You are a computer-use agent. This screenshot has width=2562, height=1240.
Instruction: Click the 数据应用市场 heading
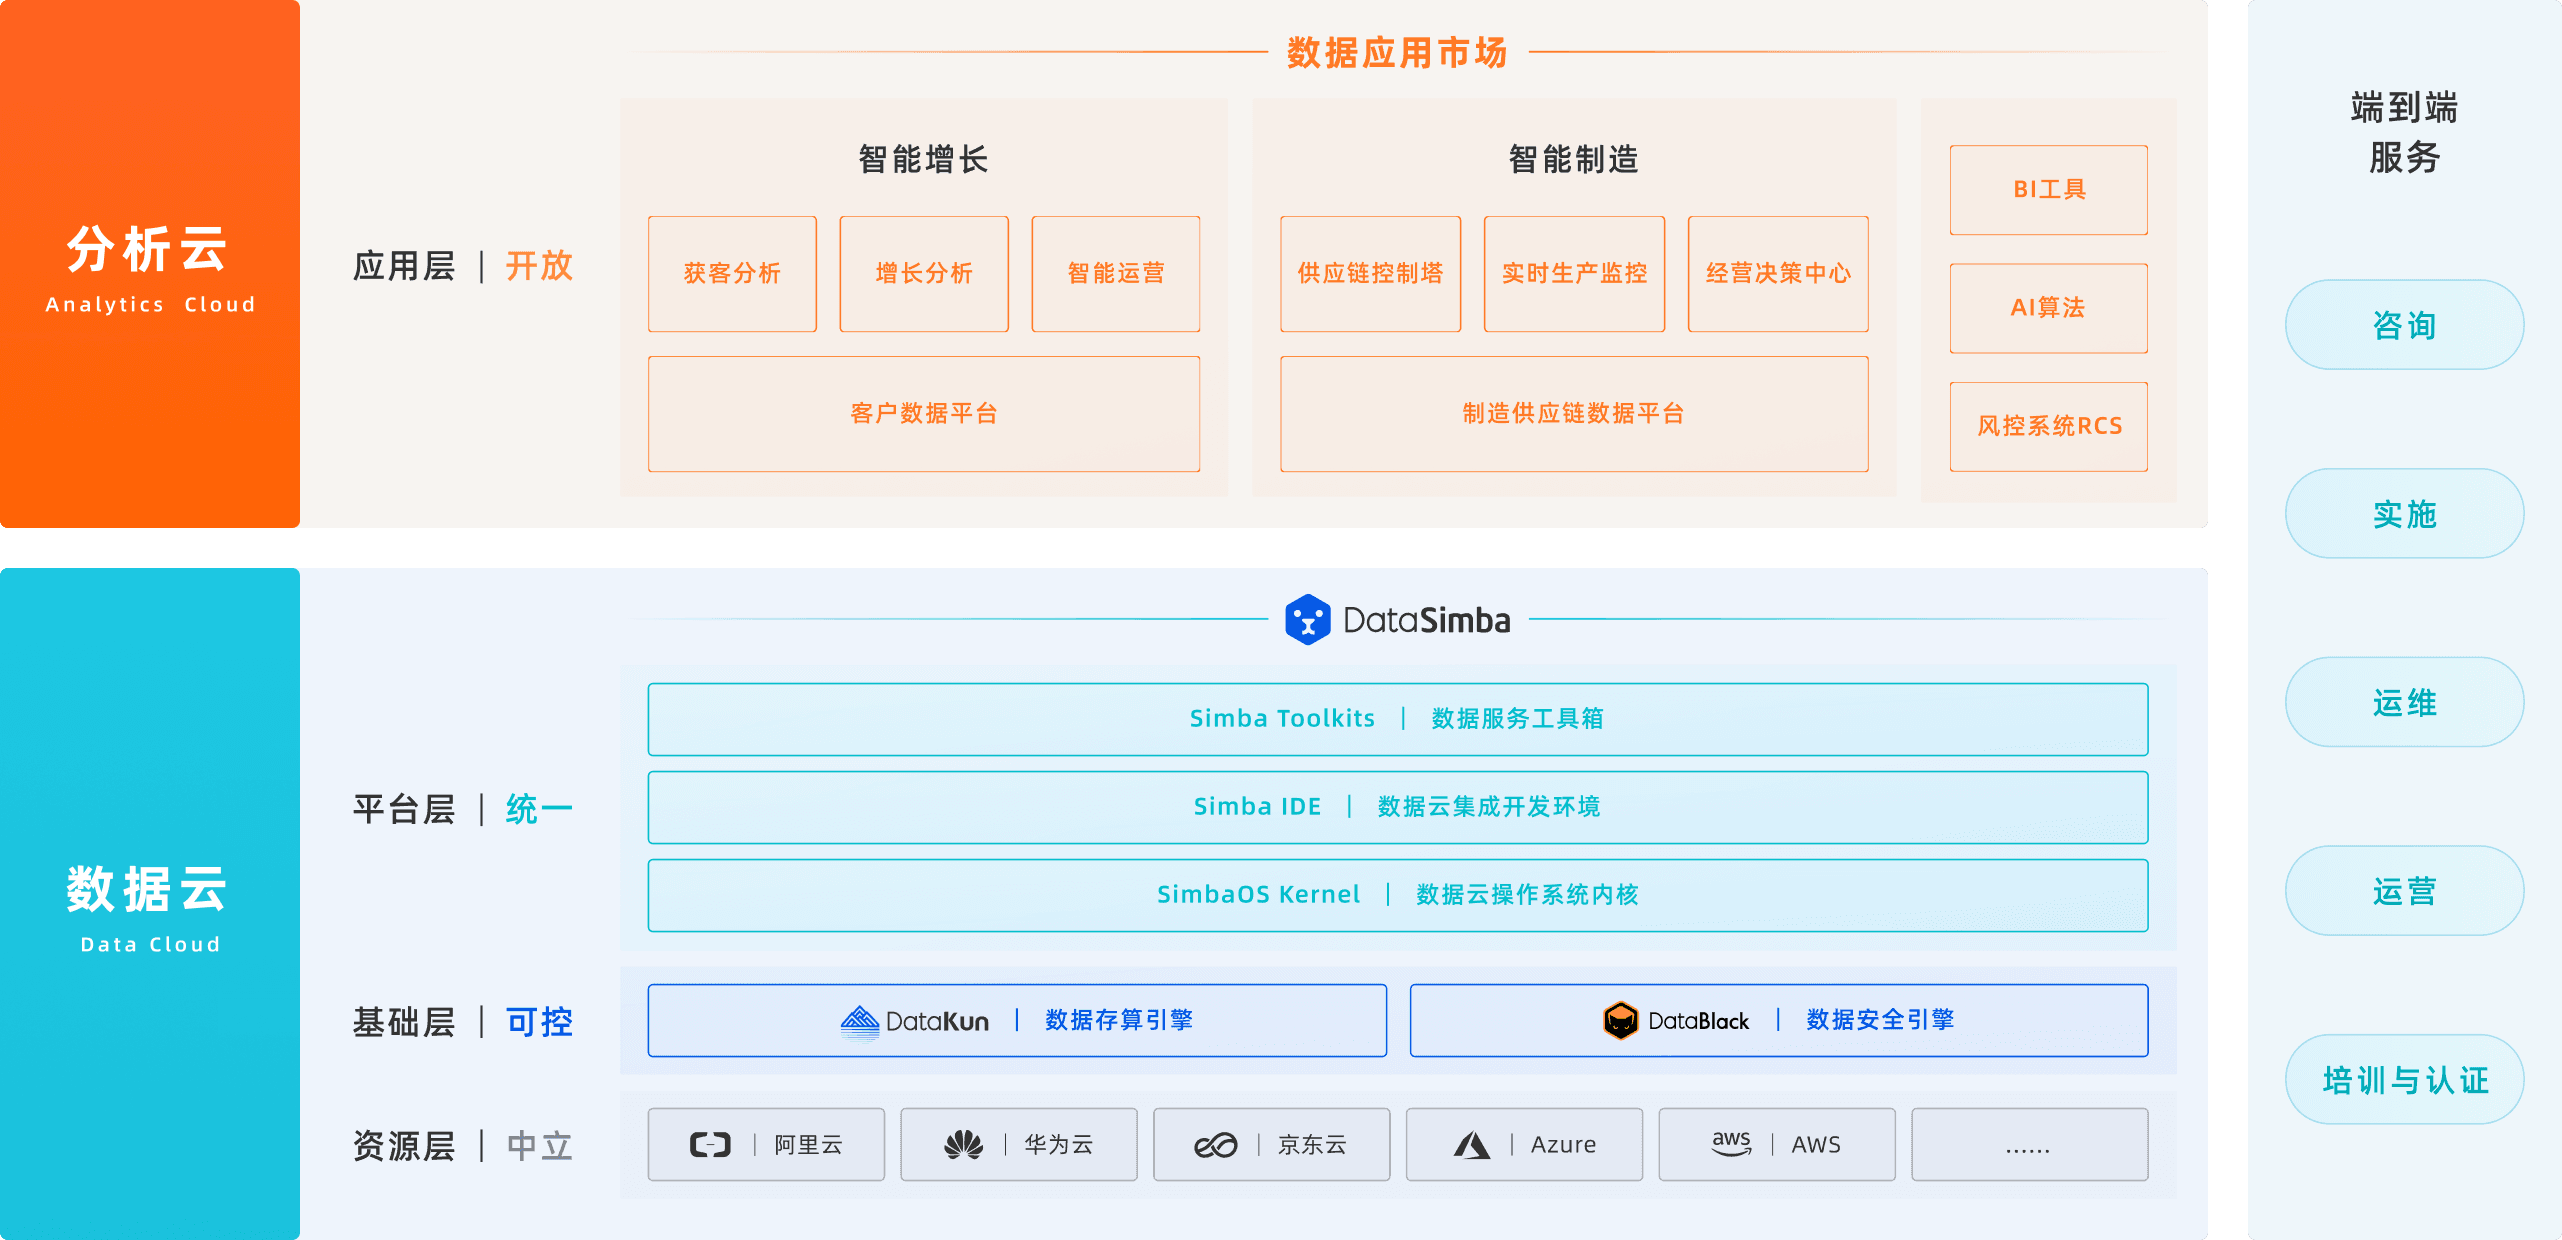pyautogui.click(x=1397, y=52)
